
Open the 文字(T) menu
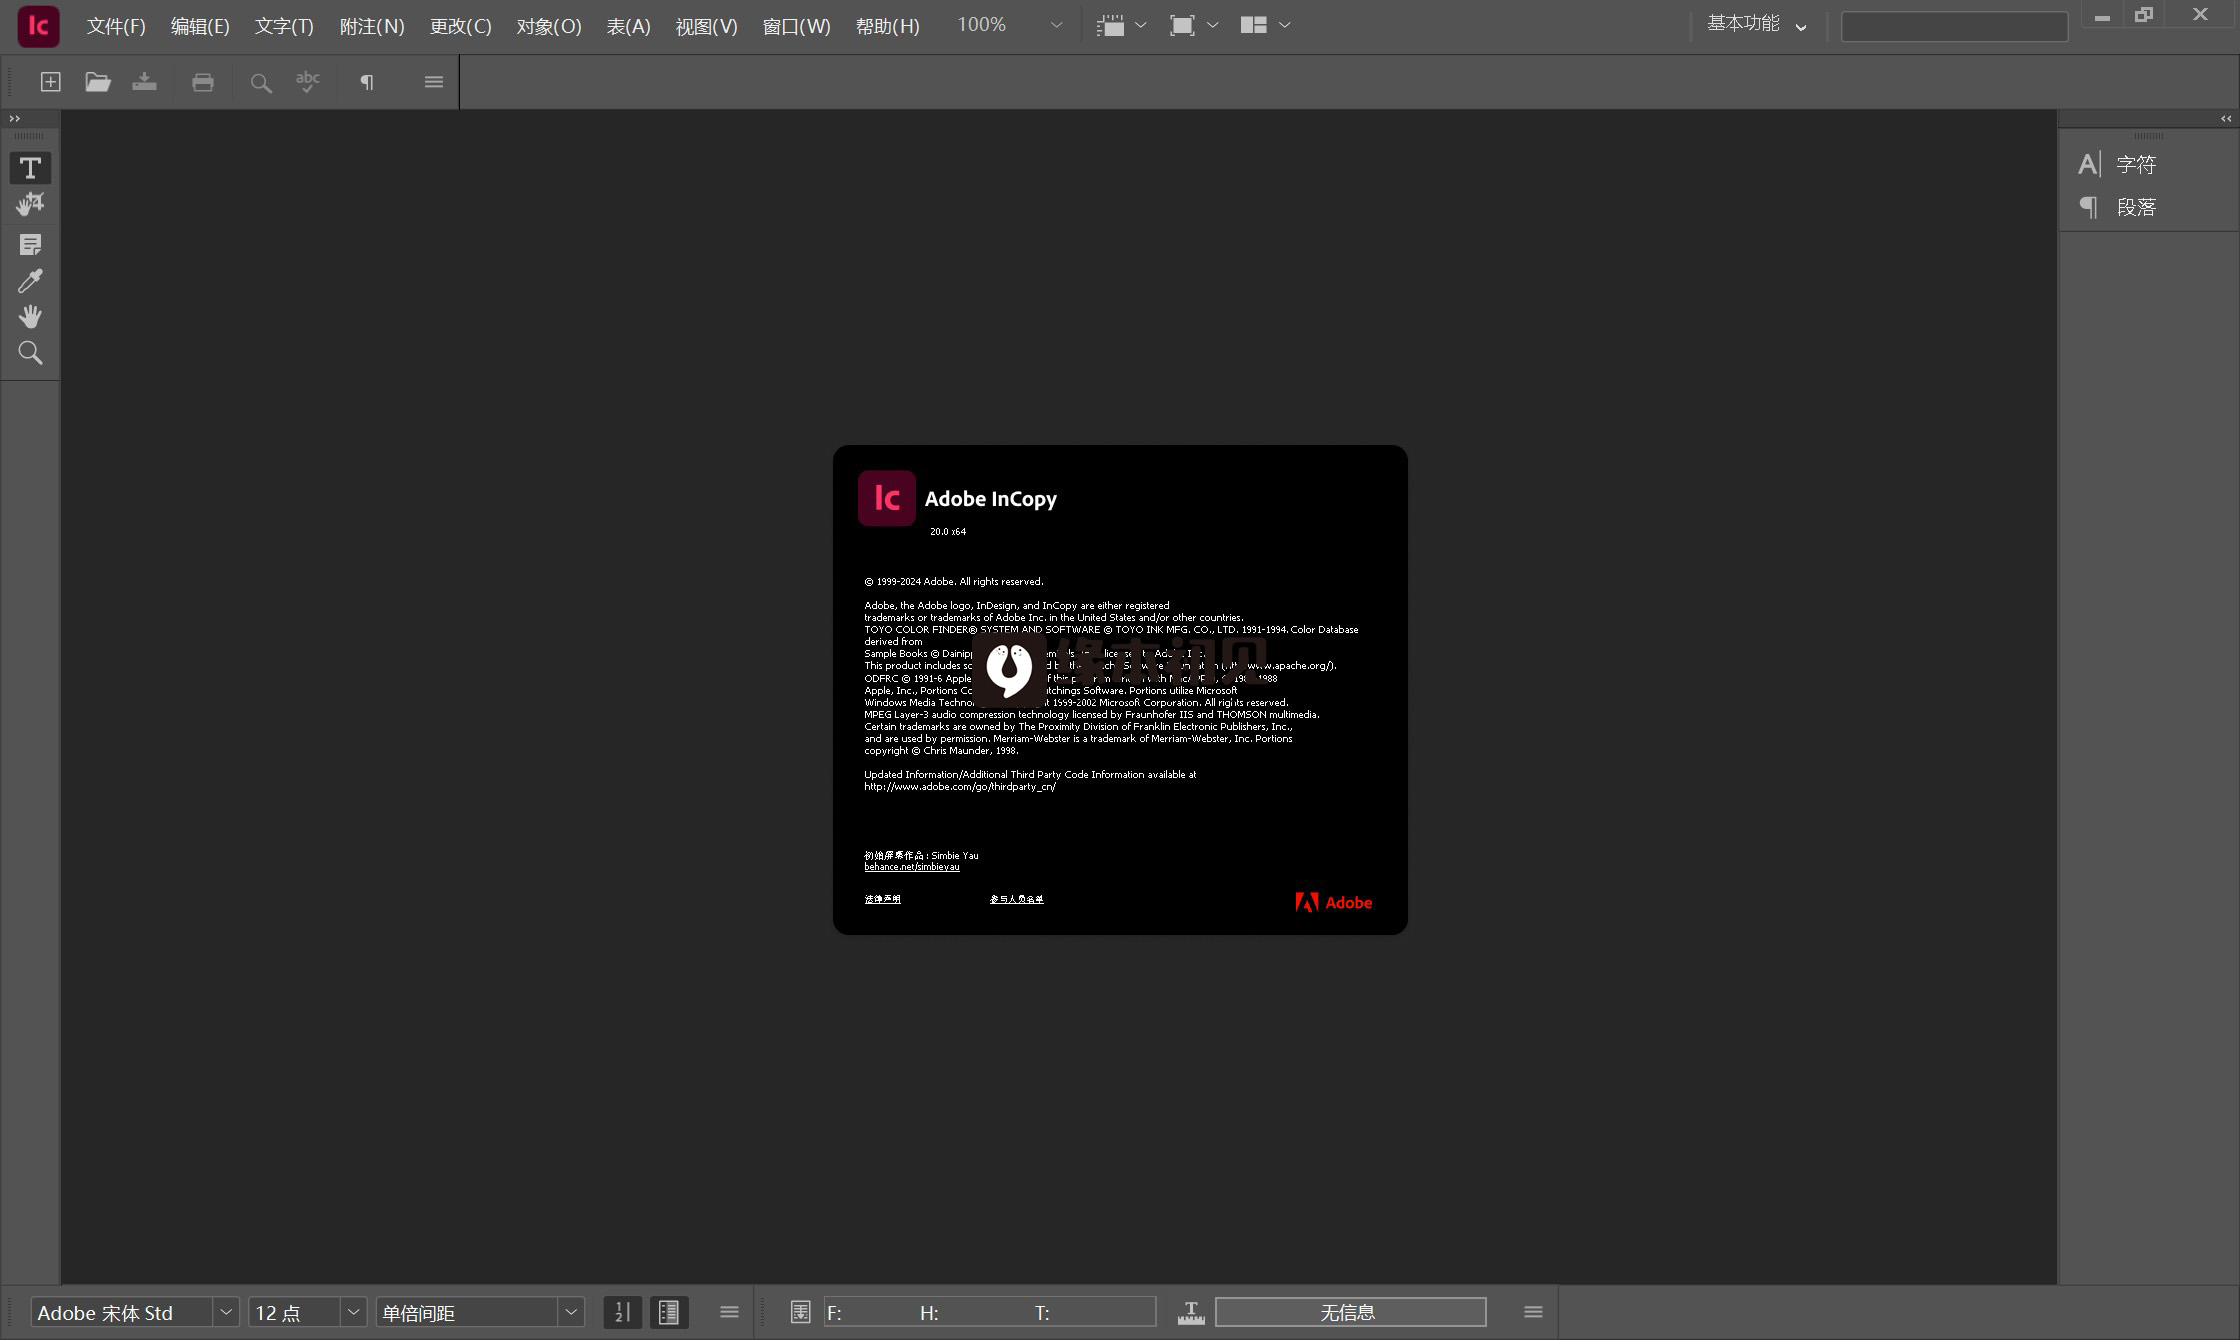click(x=284, y=26)
